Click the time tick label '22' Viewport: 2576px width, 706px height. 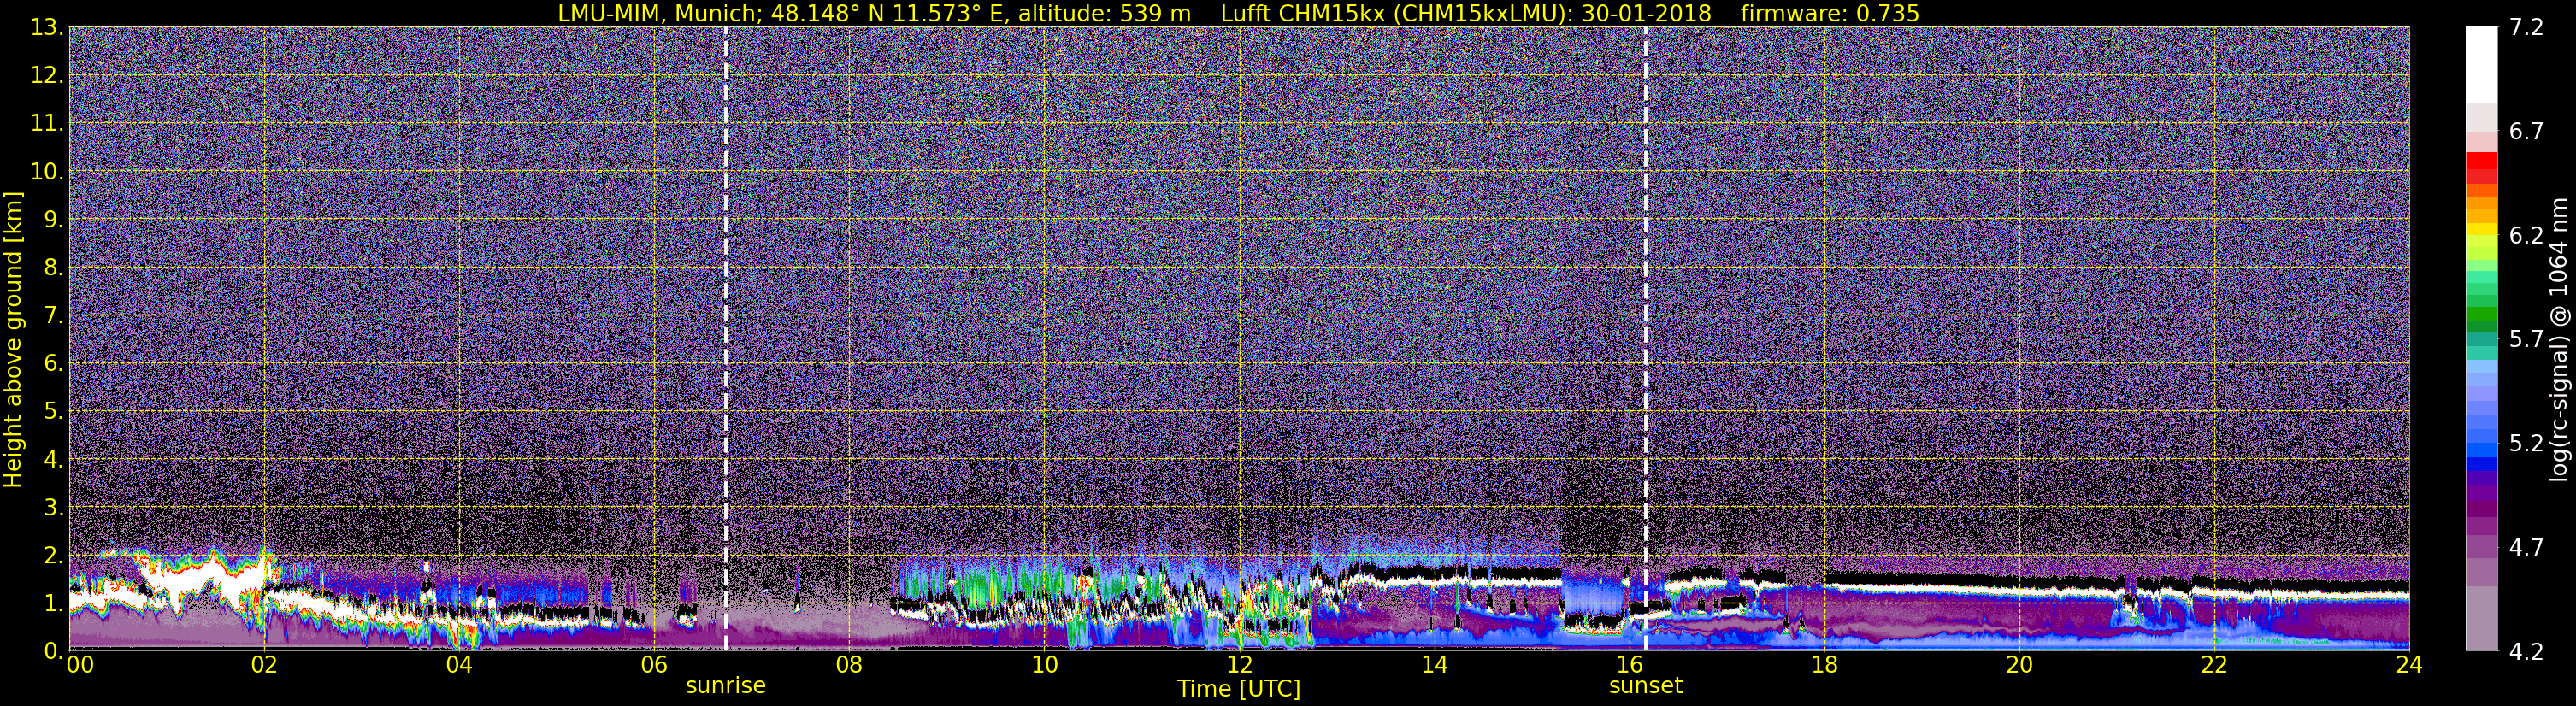[2214, 665]
